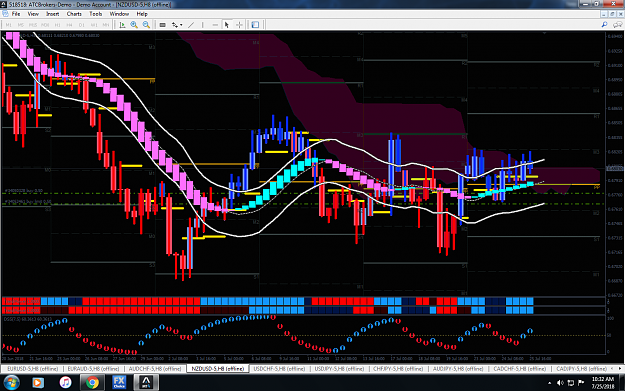The height and width of the screenshot is (391, 625).
Task: Open the Charts menu
Action: pyautogui.click(x=74, y=14)
